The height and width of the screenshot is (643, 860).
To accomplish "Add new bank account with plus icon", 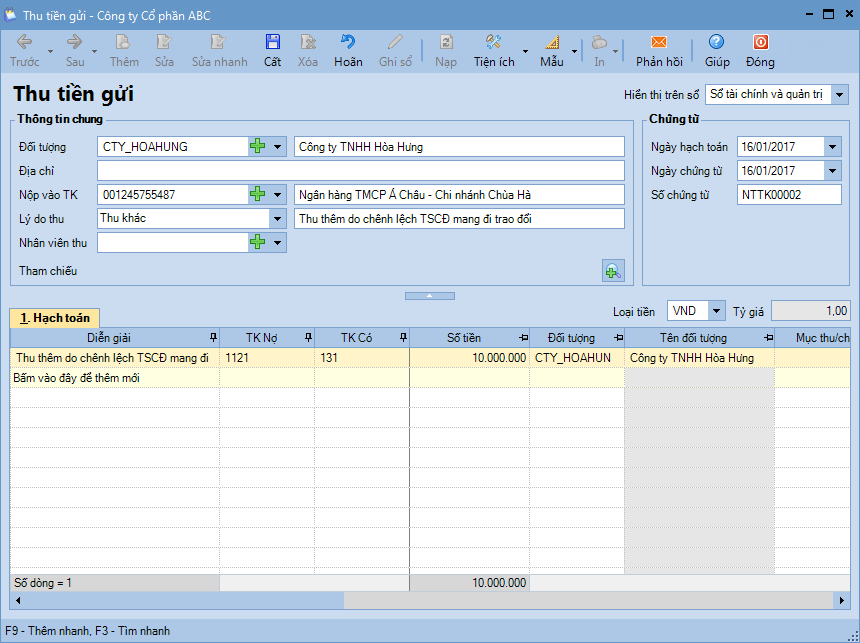I will tap(258, 194).
